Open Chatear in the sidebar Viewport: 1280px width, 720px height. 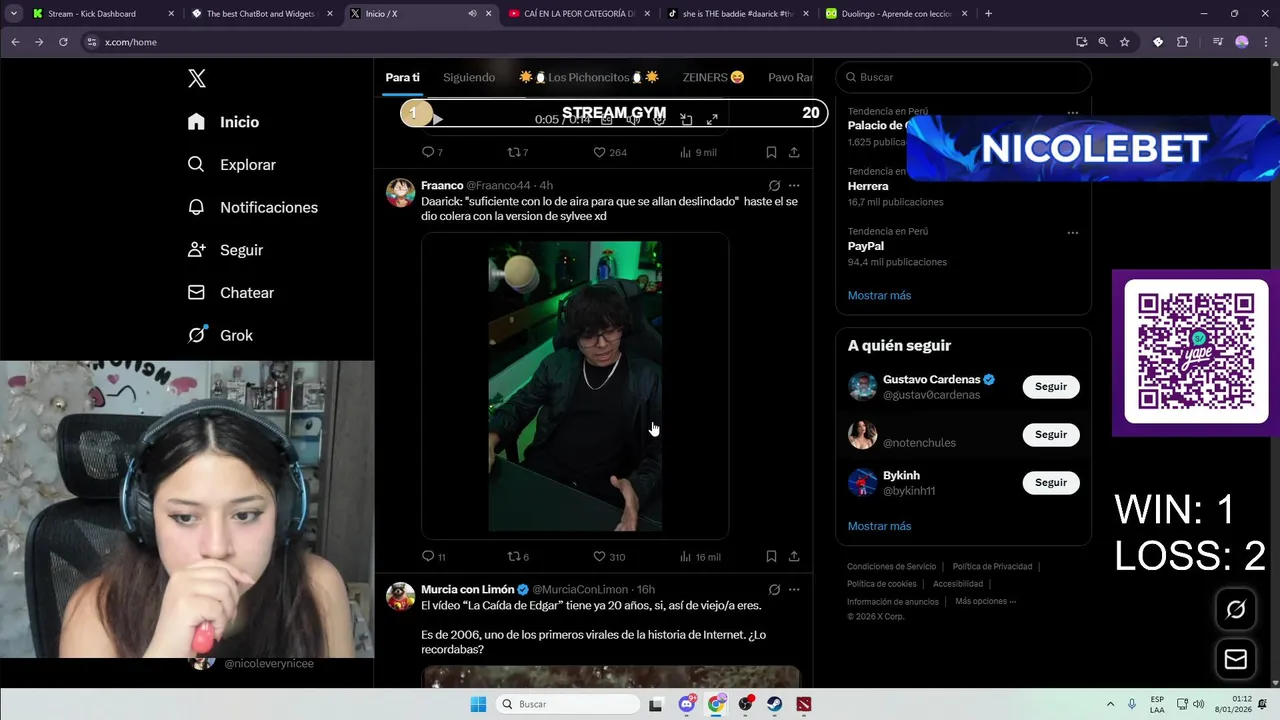click(231, 293)
